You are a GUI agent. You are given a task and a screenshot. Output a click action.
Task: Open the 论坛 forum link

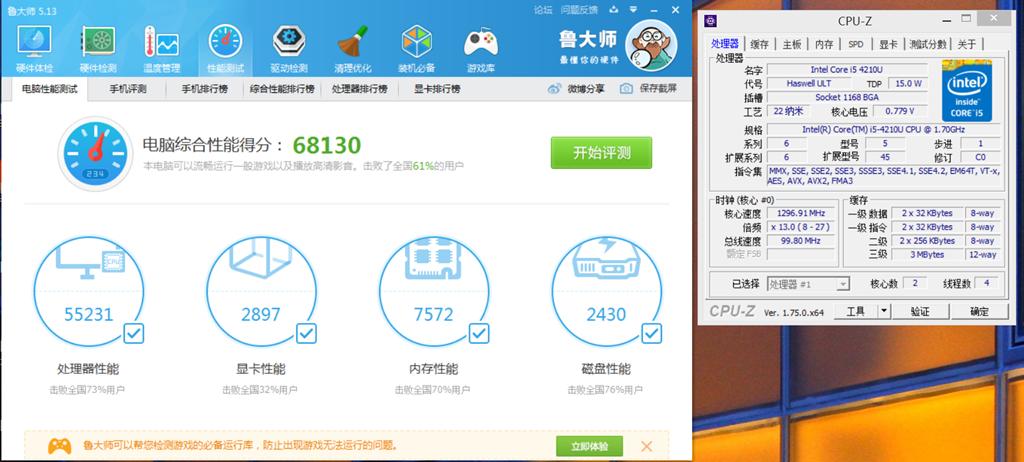point(543,9)
